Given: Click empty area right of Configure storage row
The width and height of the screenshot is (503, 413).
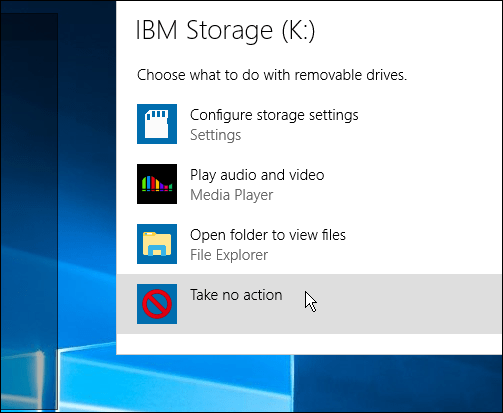Looking at the screenshot, I should tap(430, 124).
